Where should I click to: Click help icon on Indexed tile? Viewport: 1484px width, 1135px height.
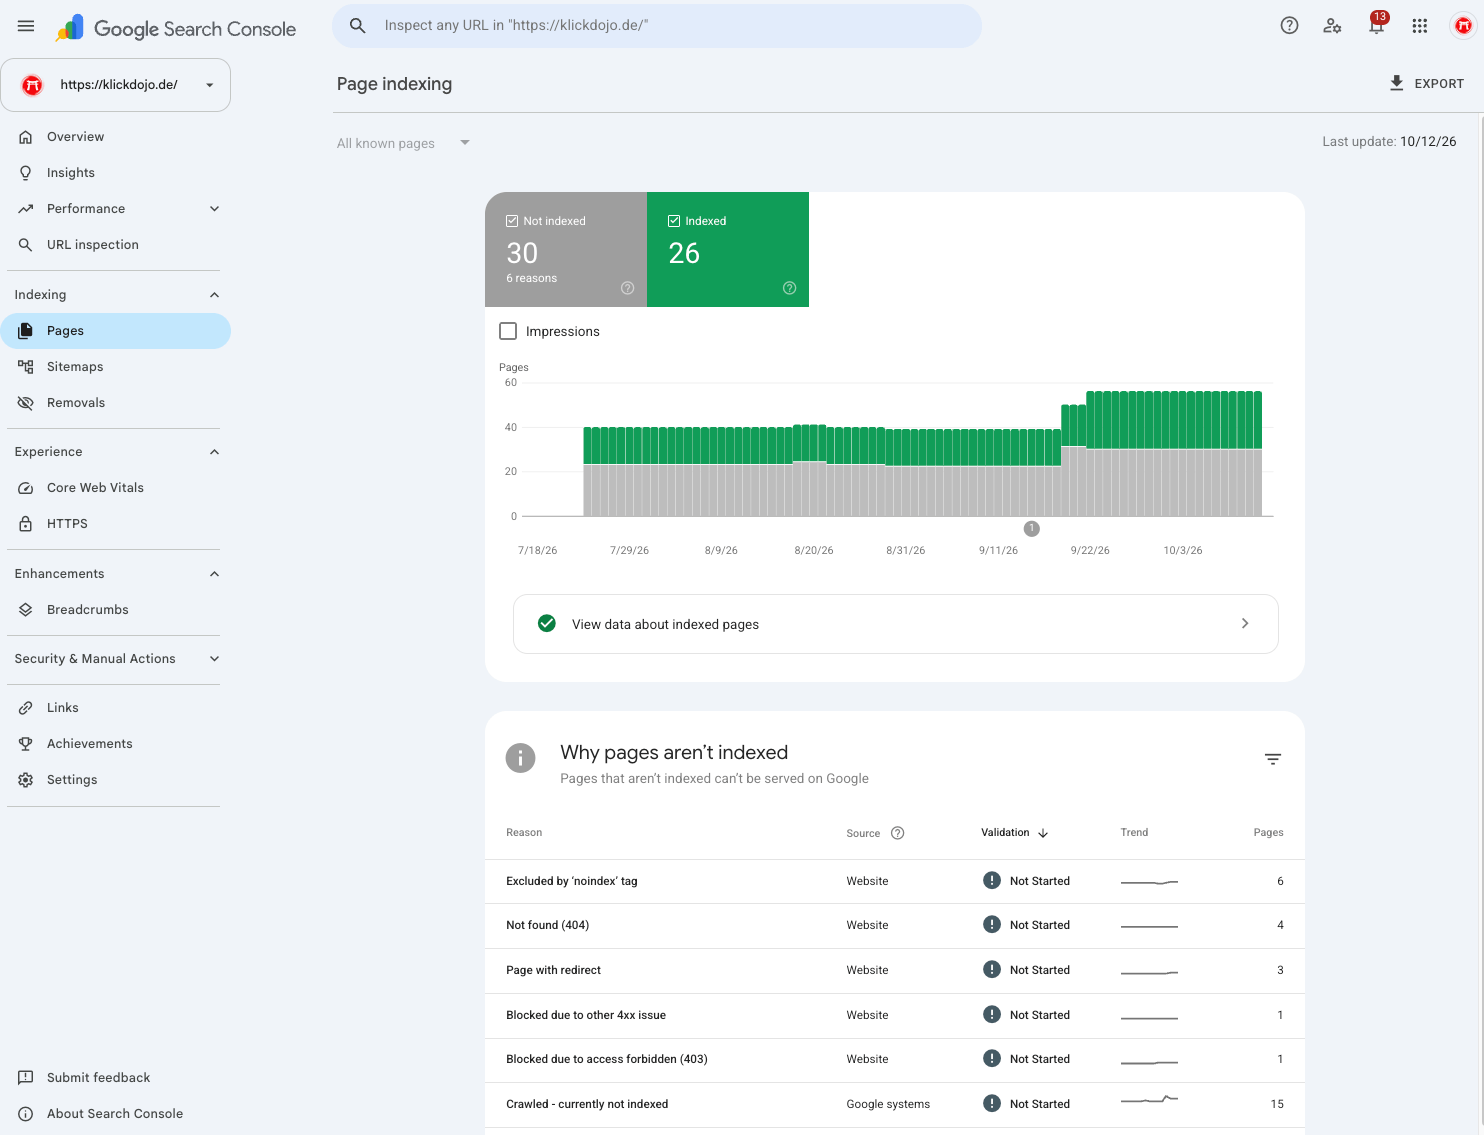789,288
